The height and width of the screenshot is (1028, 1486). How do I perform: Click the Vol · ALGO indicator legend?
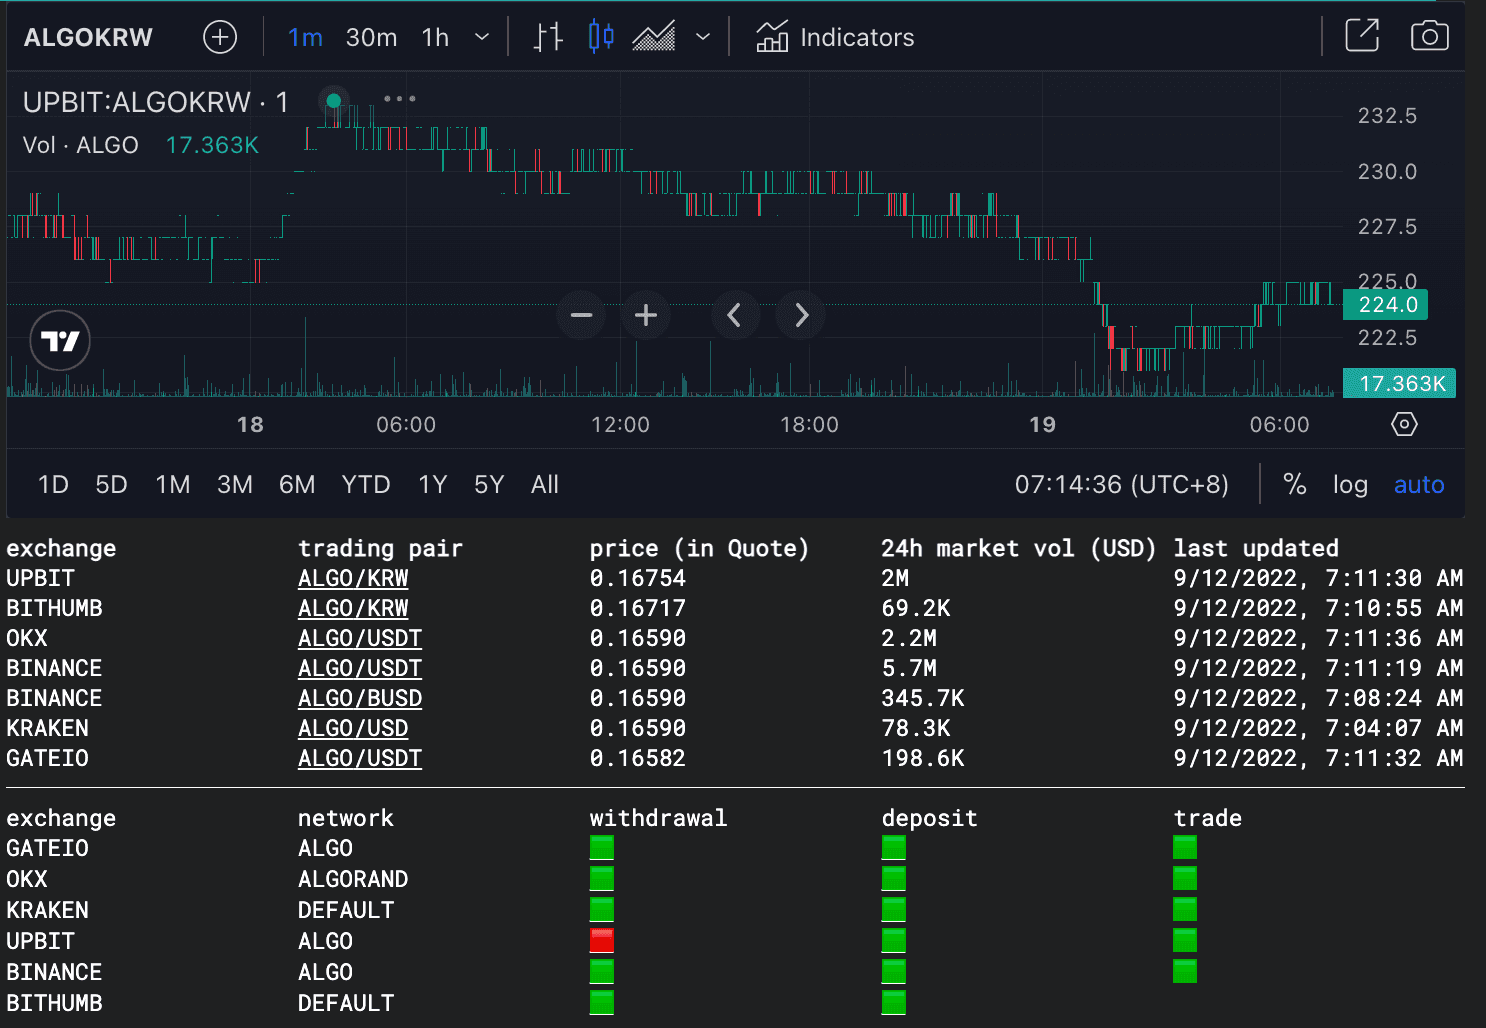[x=81, y=145]
